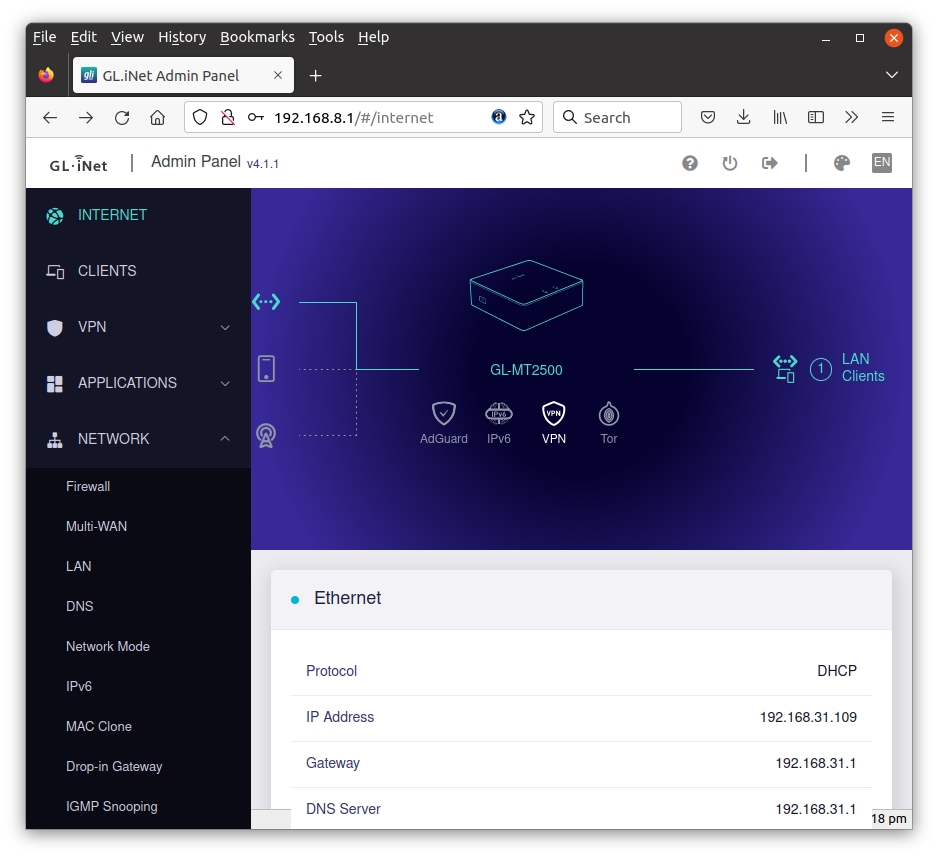
Task: Open the History menu
Action: 182,37
